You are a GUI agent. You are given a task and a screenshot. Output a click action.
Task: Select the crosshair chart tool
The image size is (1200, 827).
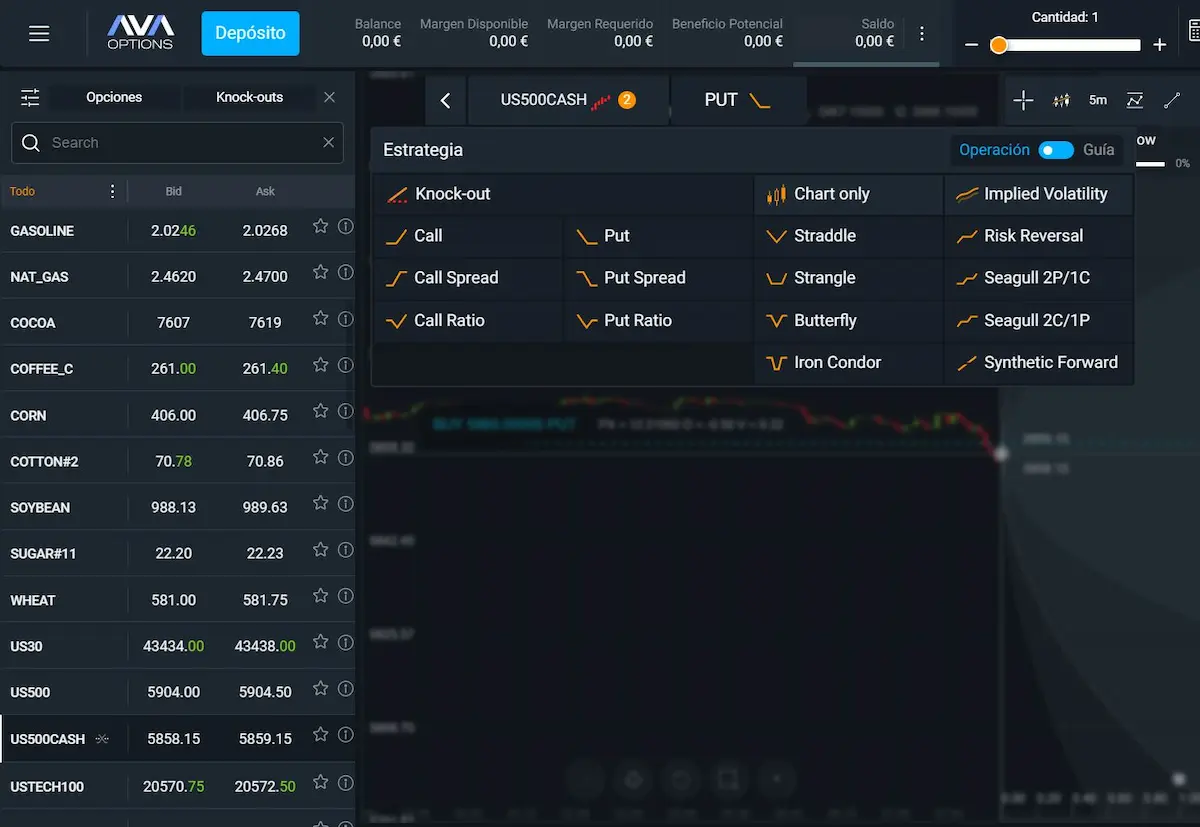point(1023,100)
